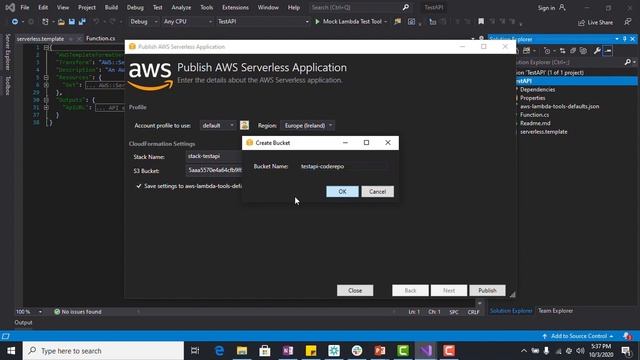This screenshot has height=360, width=640.
Task: Click Close in Publish AWS Serverless dialog
Action: [355, 290]
